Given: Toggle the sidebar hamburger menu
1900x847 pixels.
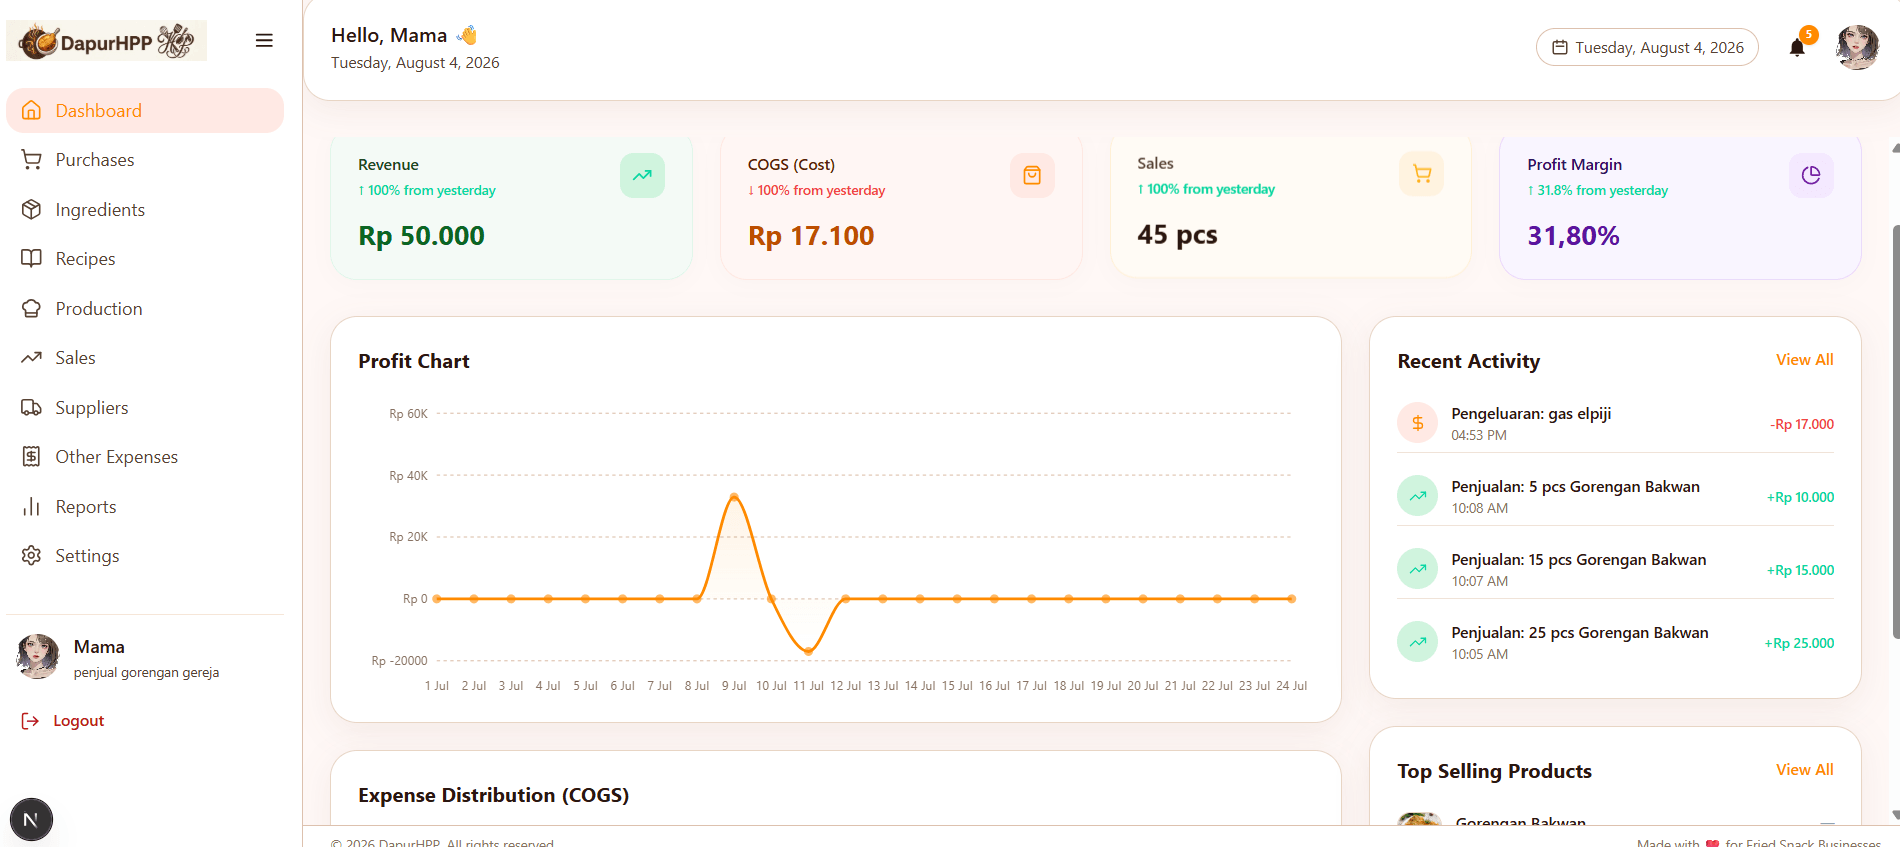Looking at the screenshot, I should [x=264, y=41].
